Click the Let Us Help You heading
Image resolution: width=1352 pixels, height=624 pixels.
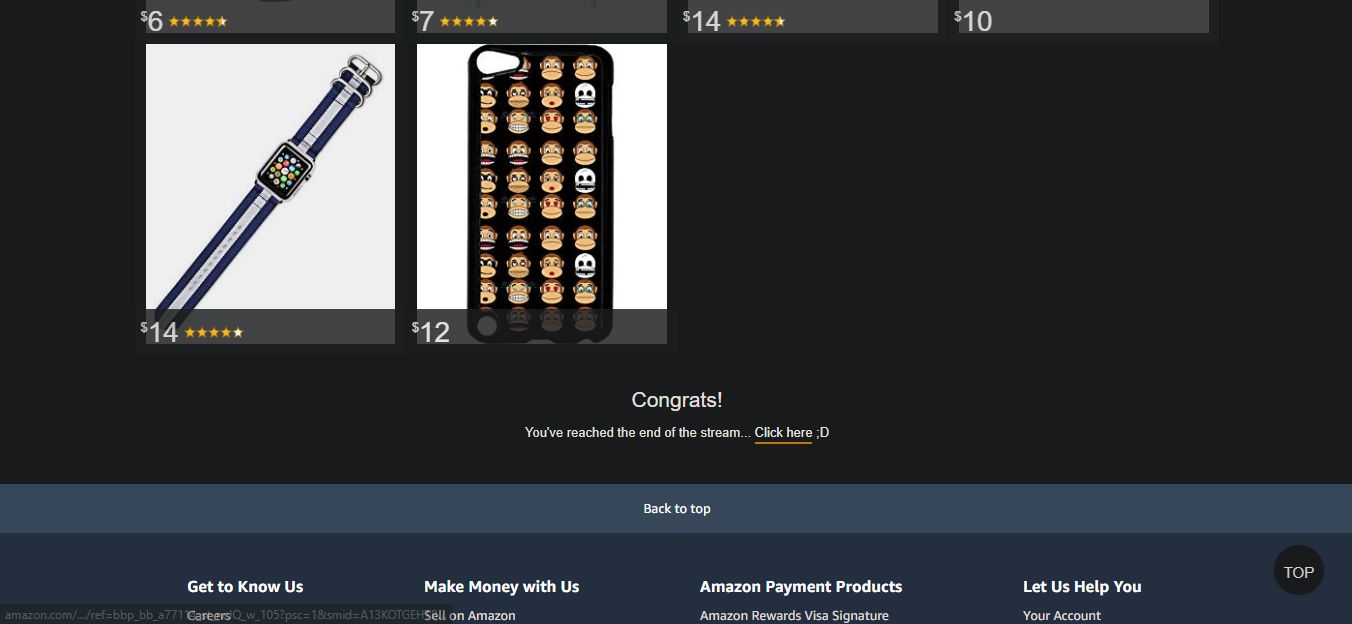[1082, 587]
